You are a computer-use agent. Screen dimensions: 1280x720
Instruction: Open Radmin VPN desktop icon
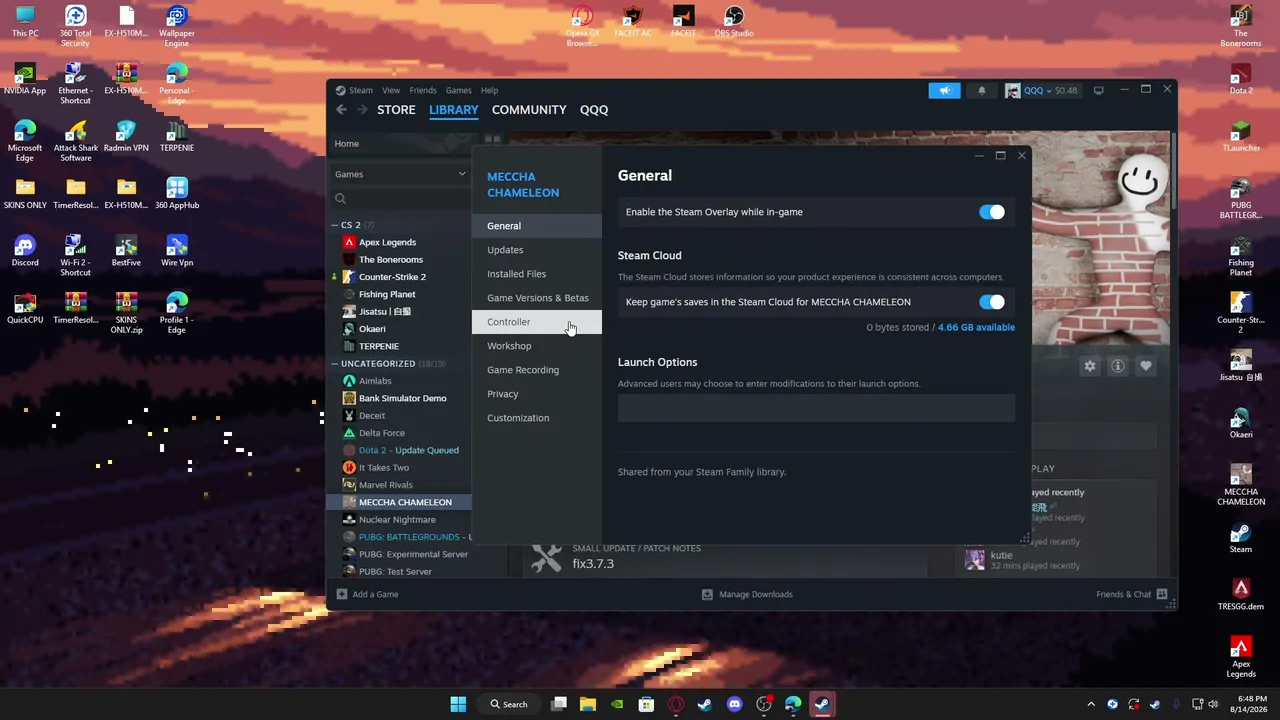coord(126,137)
